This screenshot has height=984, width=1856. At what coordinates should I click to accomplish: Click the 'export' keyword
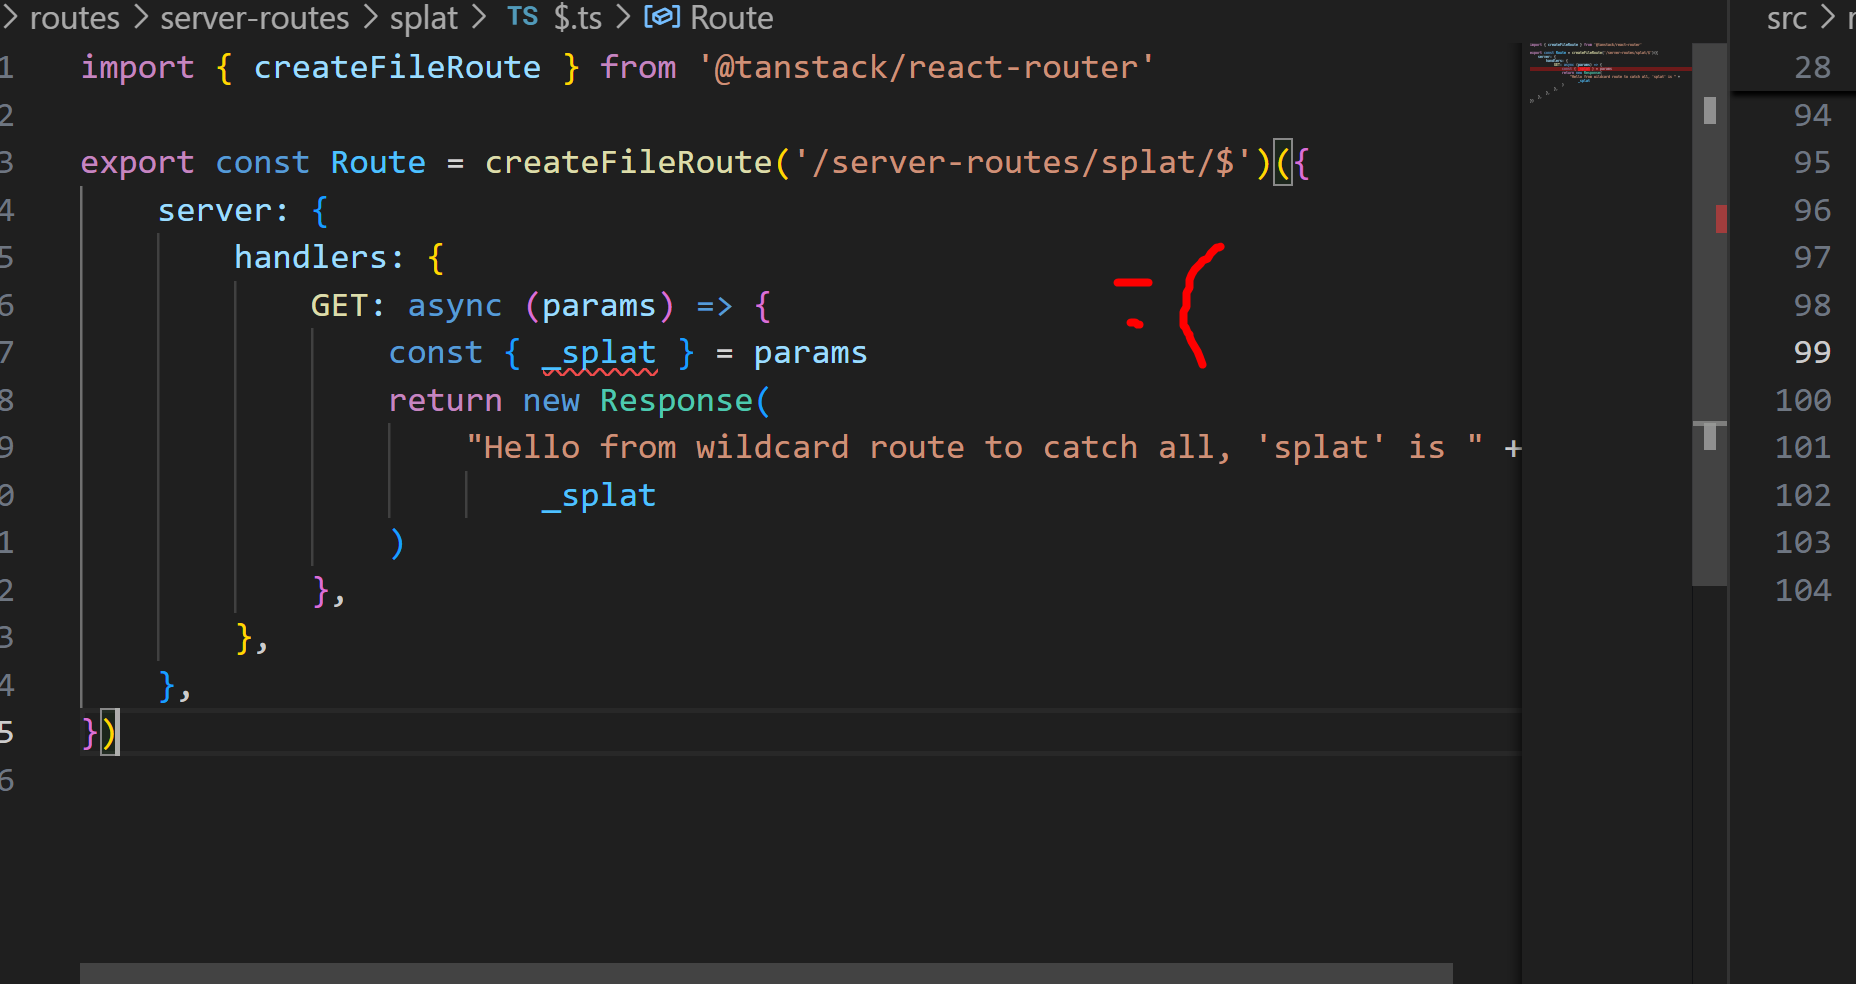click(x=137, y=163)
